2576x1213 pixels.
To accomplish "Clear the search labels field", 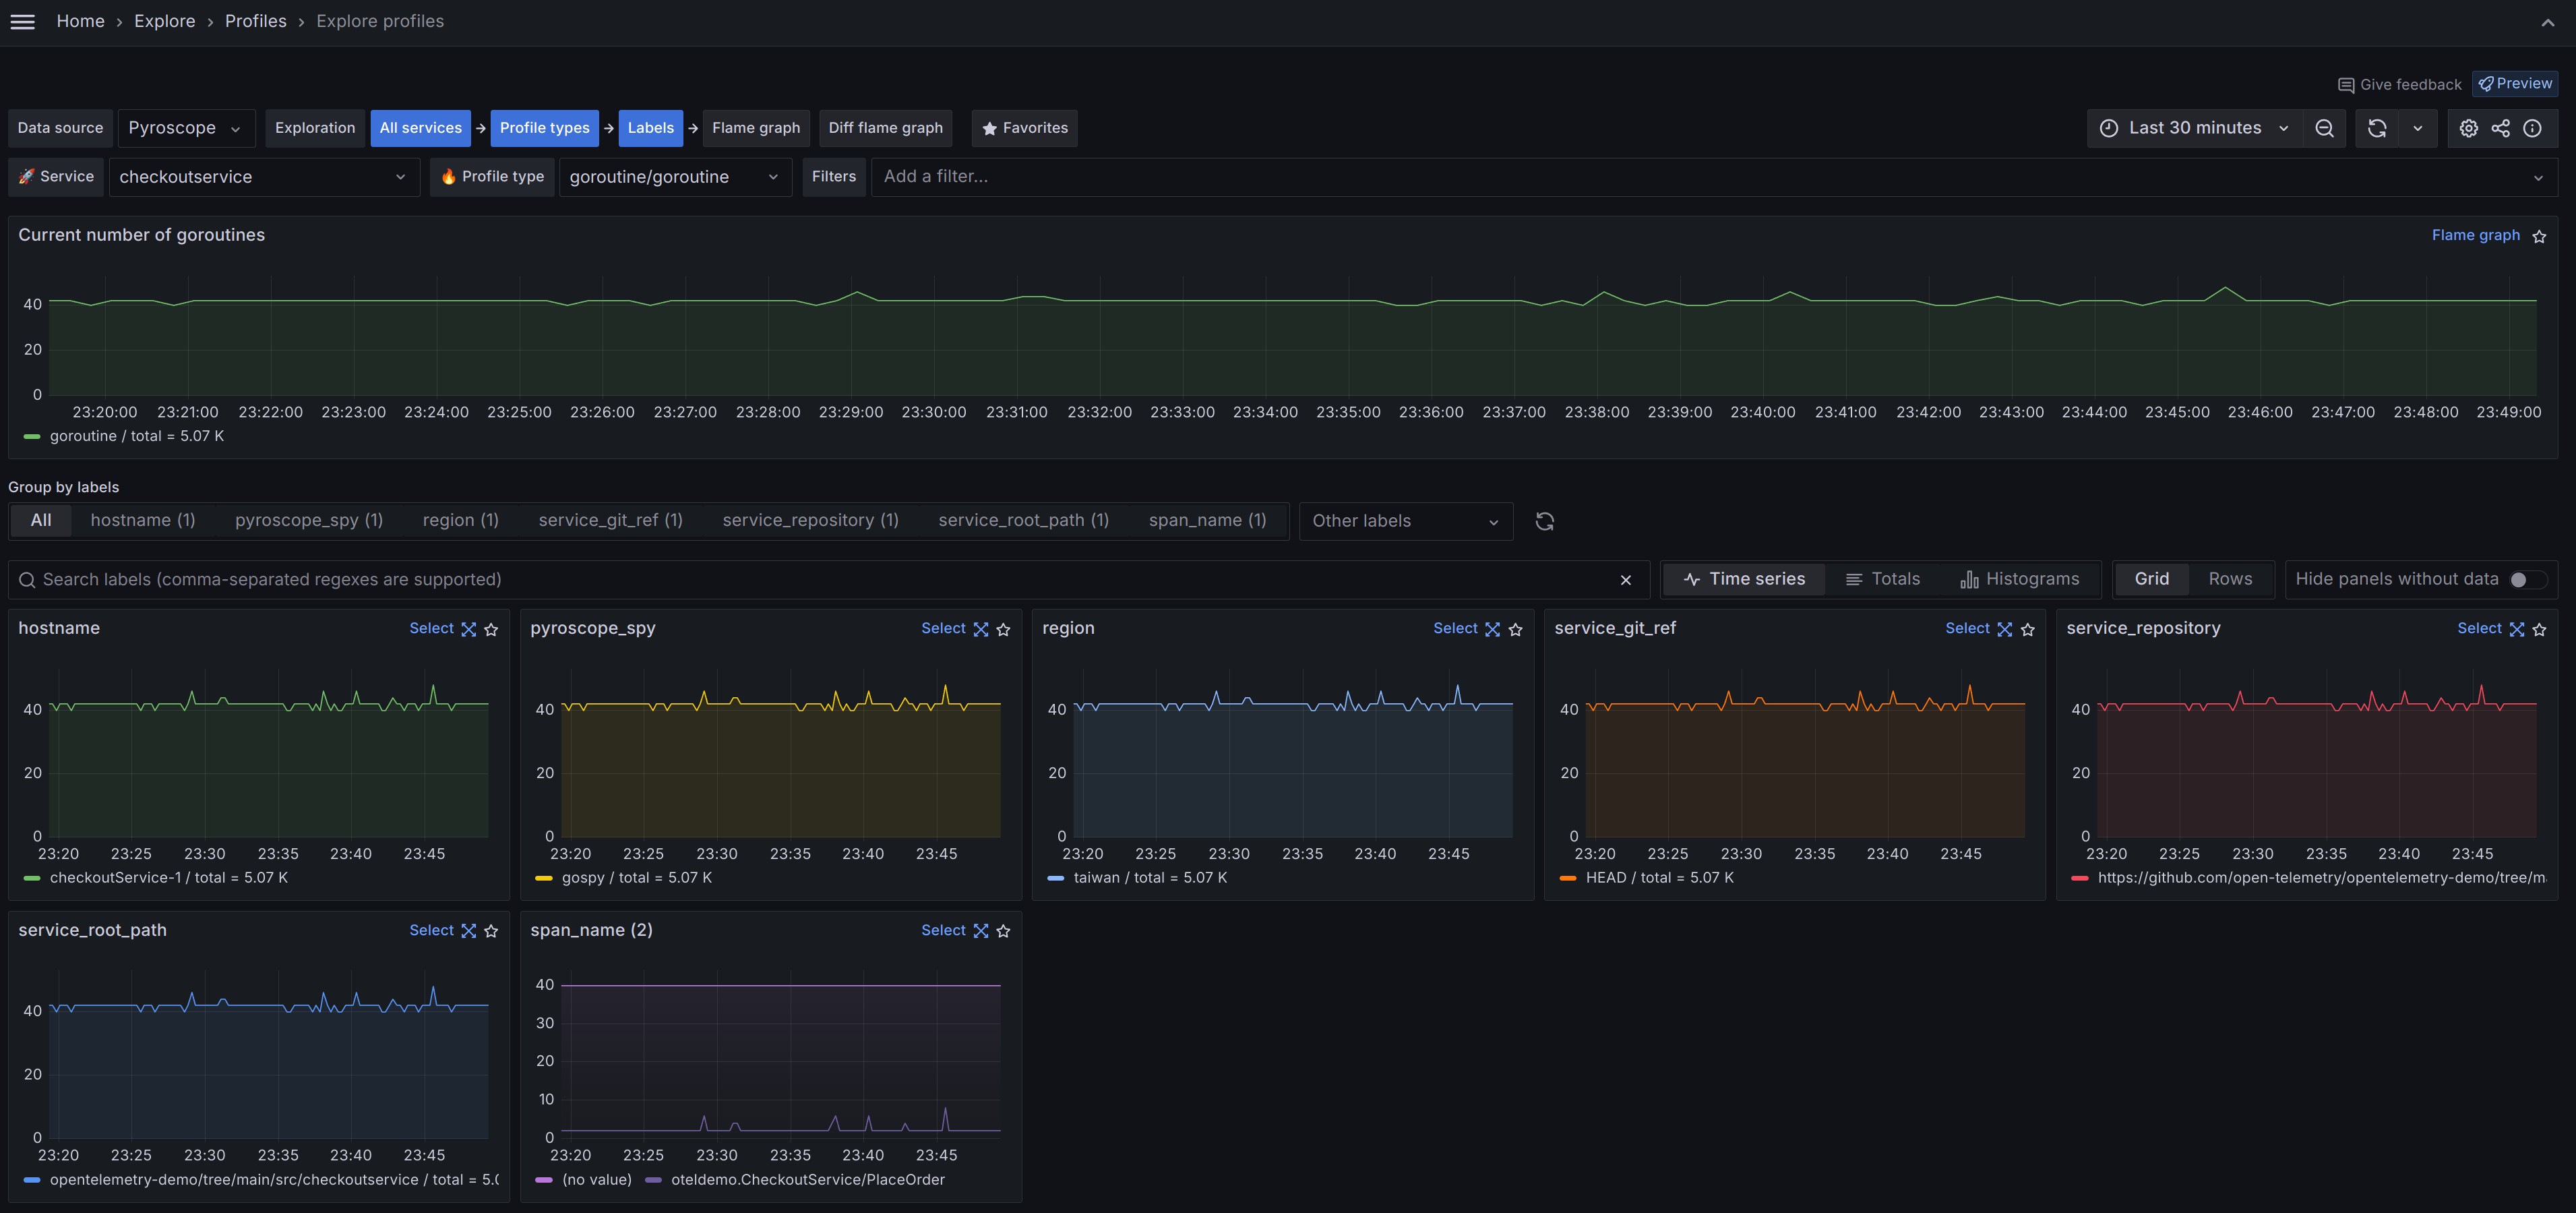I will pos(1625,580).
